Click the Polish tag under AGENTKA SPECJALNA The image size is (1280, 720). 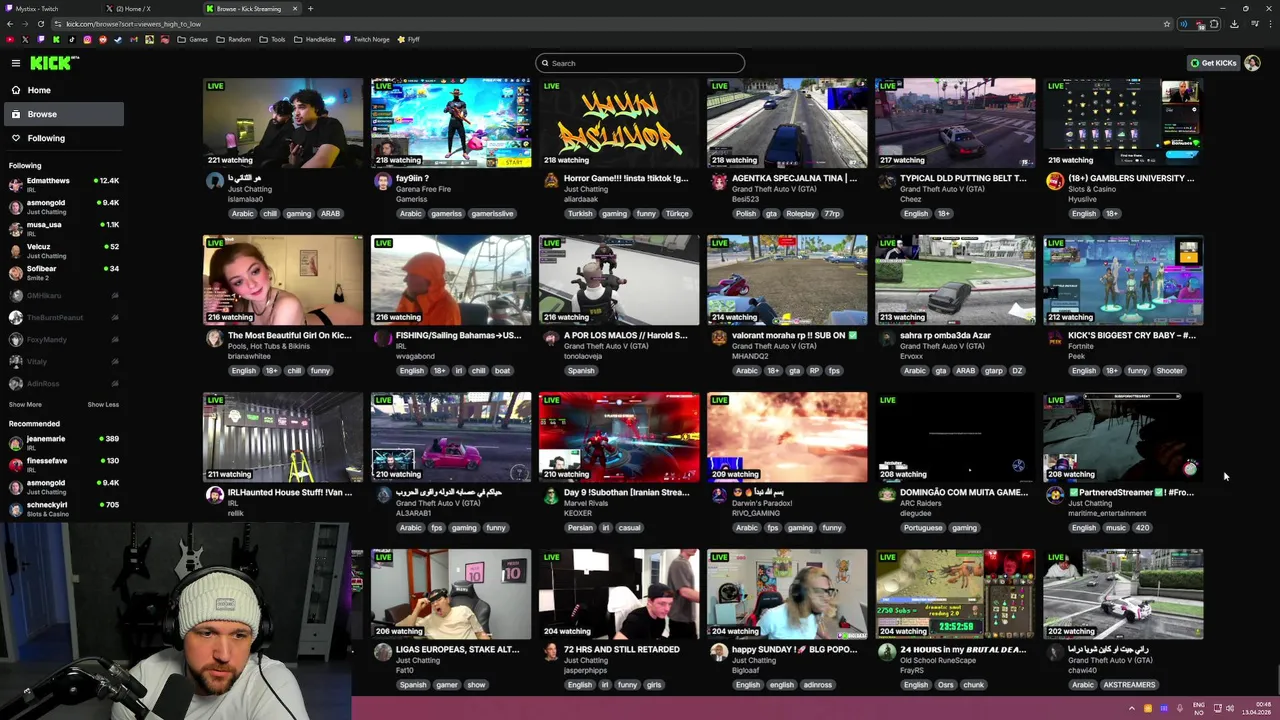[746, 214]
